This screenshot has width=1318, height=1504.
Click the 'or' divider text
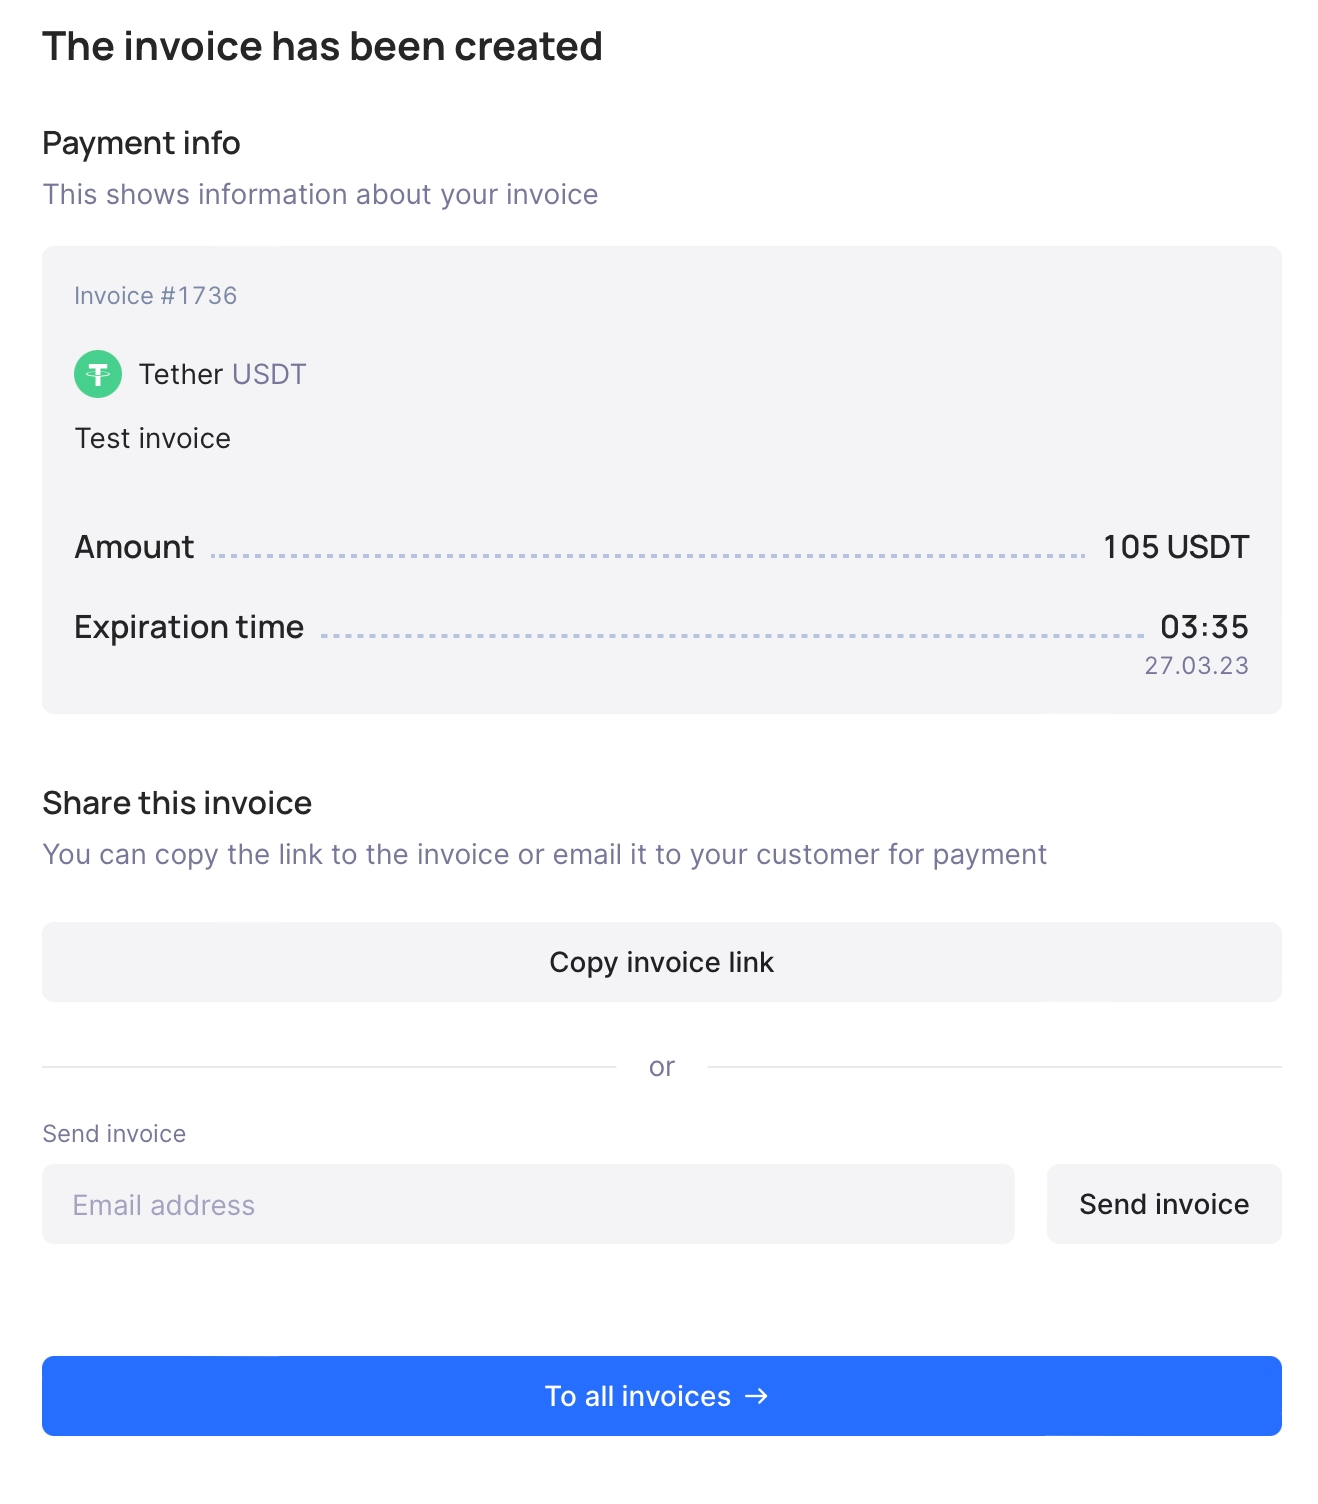[x=662, y=1067]
